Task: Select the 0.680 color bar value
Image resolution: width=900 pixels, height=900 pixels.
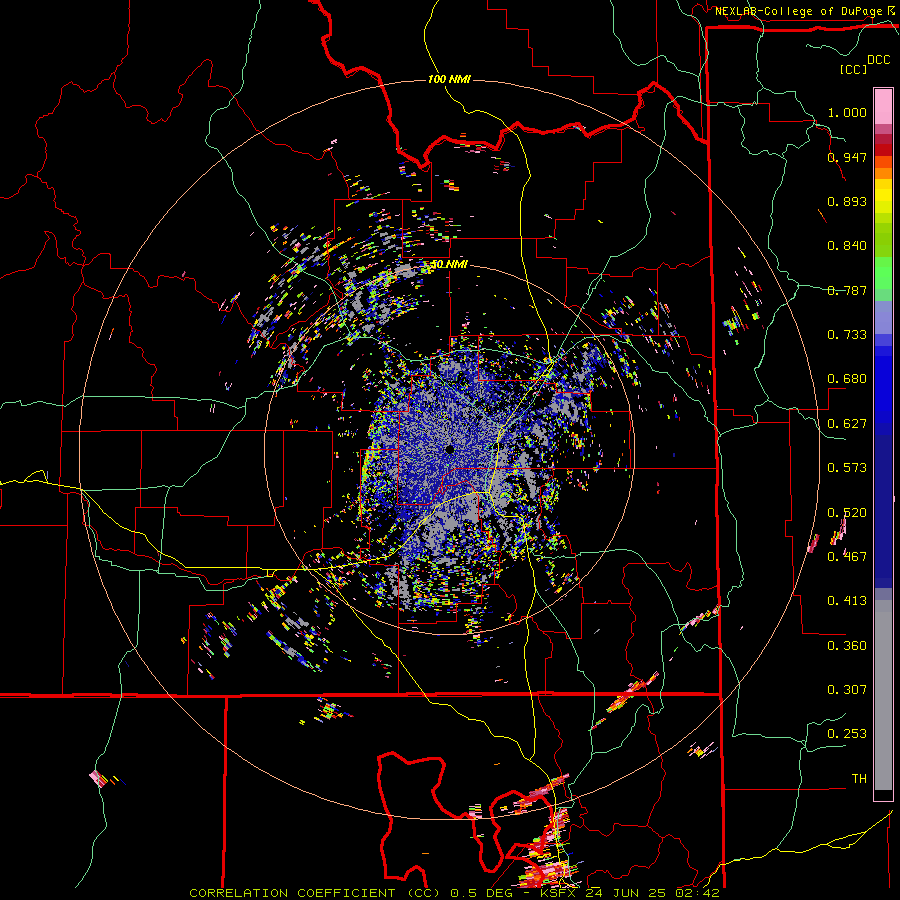Action: click(847, 379)
